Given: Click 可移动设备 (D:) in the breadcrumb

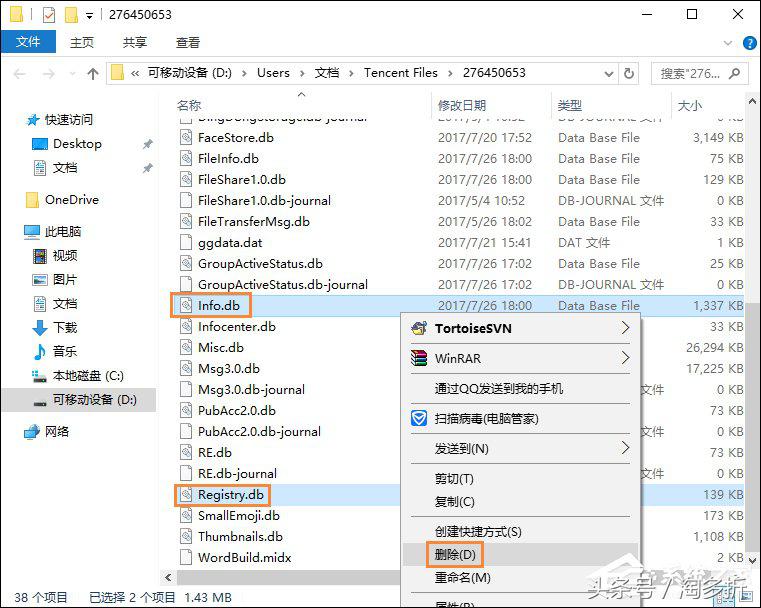Looking at the screenshot, I should [x=190, y=73].
